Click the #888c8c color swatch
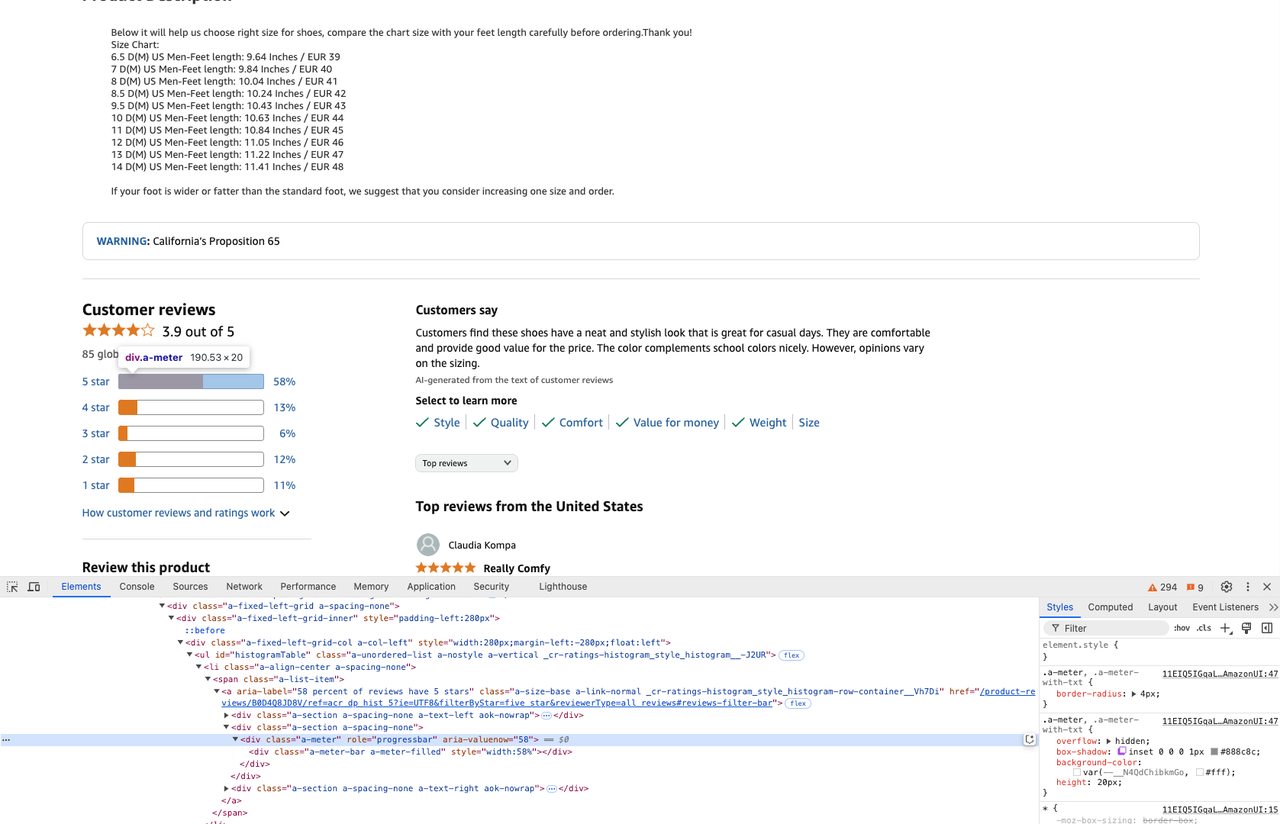Screen dimensions: 1280x824 click(1214, 752)
